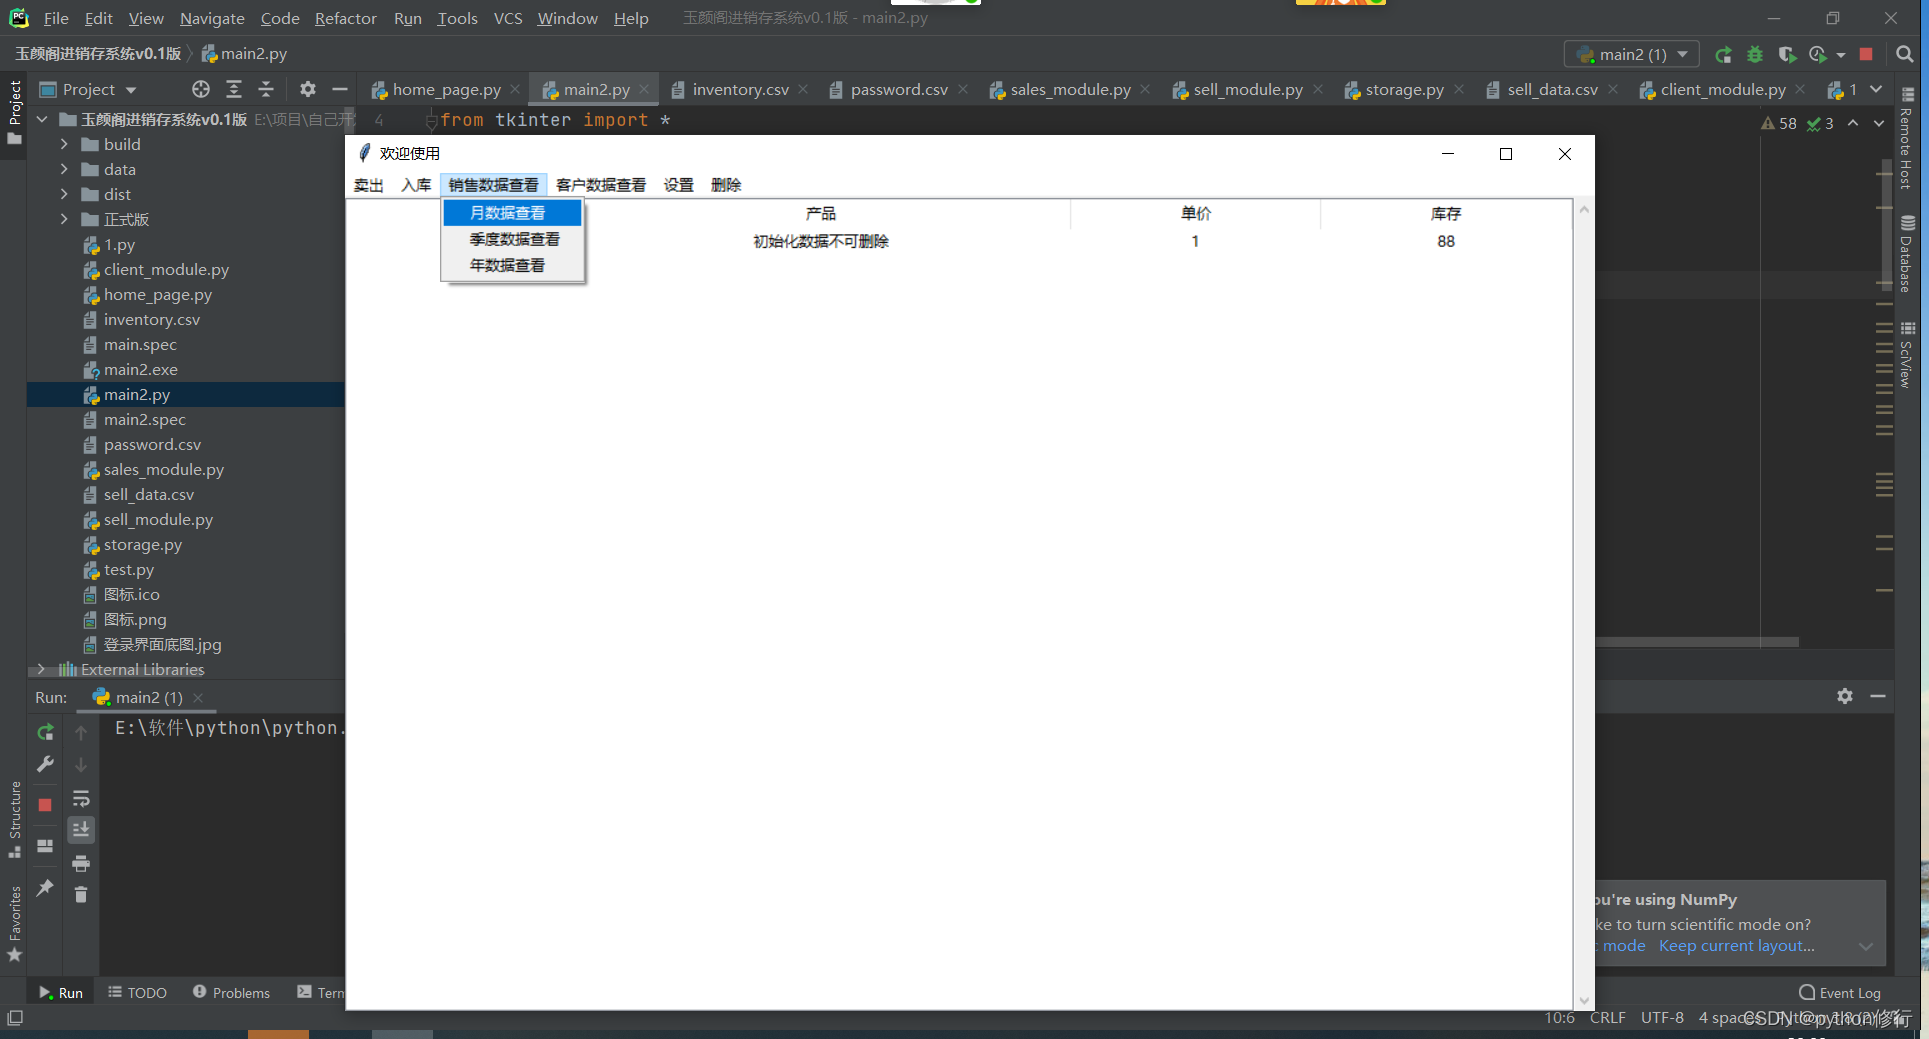Expand the 正式版 folder
The height and width of the screenshot is (1039, 1929).
(64, 219)
